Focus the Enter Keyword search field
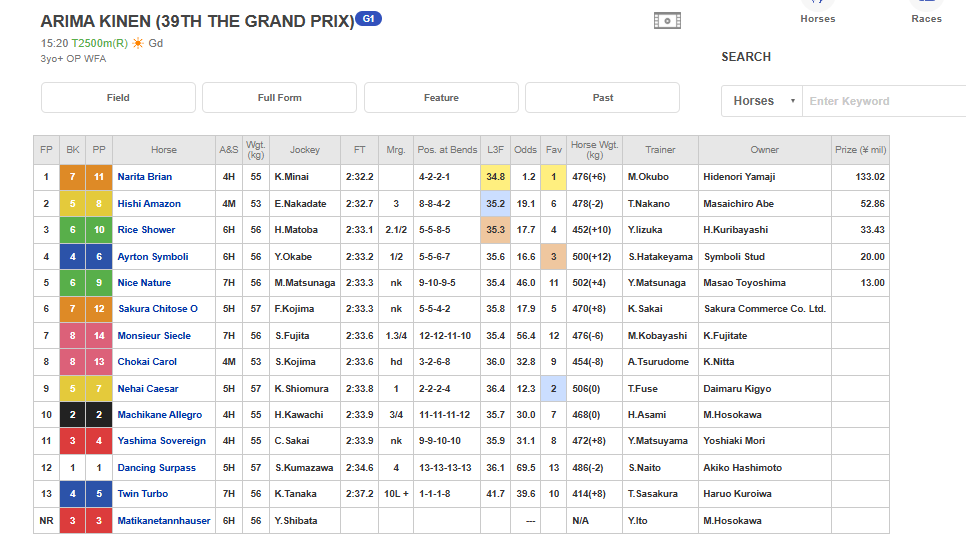 [884, 101]
